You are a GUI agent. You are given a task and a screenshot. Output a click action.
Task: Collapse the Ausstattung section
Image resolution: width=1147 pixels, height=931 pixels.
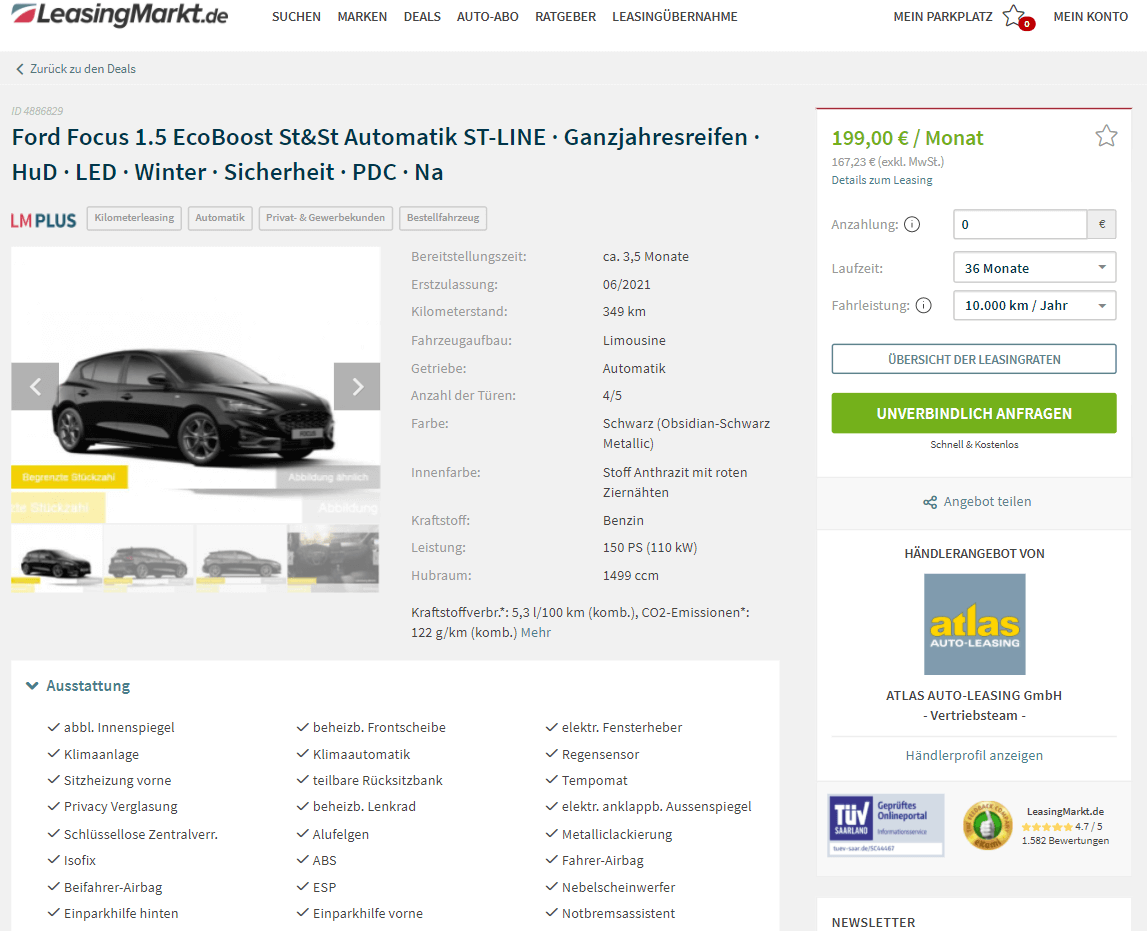(x=78, y=686)
